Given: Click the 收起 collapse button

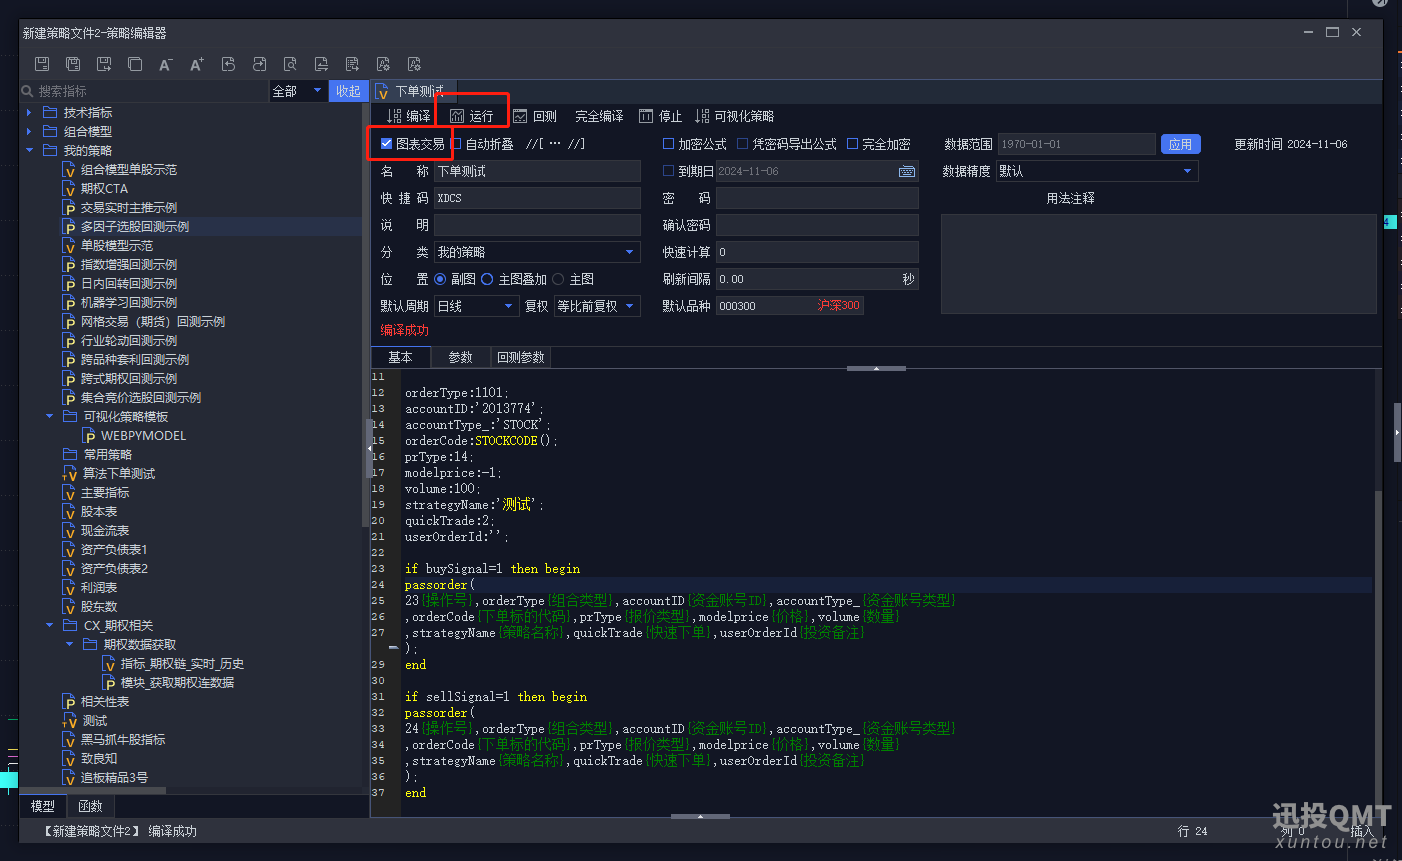Looking at the screenshot, I should [x=348, y=91].
